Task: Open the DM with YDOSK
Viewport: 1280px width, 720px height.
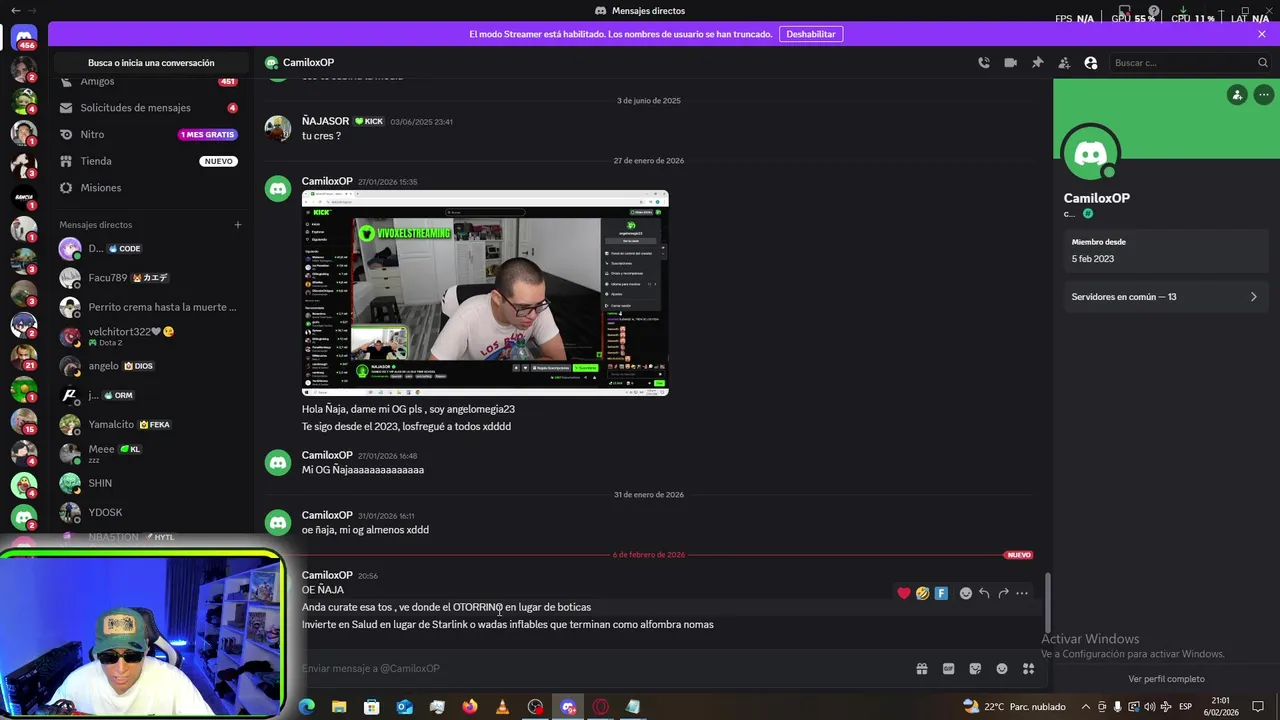Action: [x=150, y=512]
